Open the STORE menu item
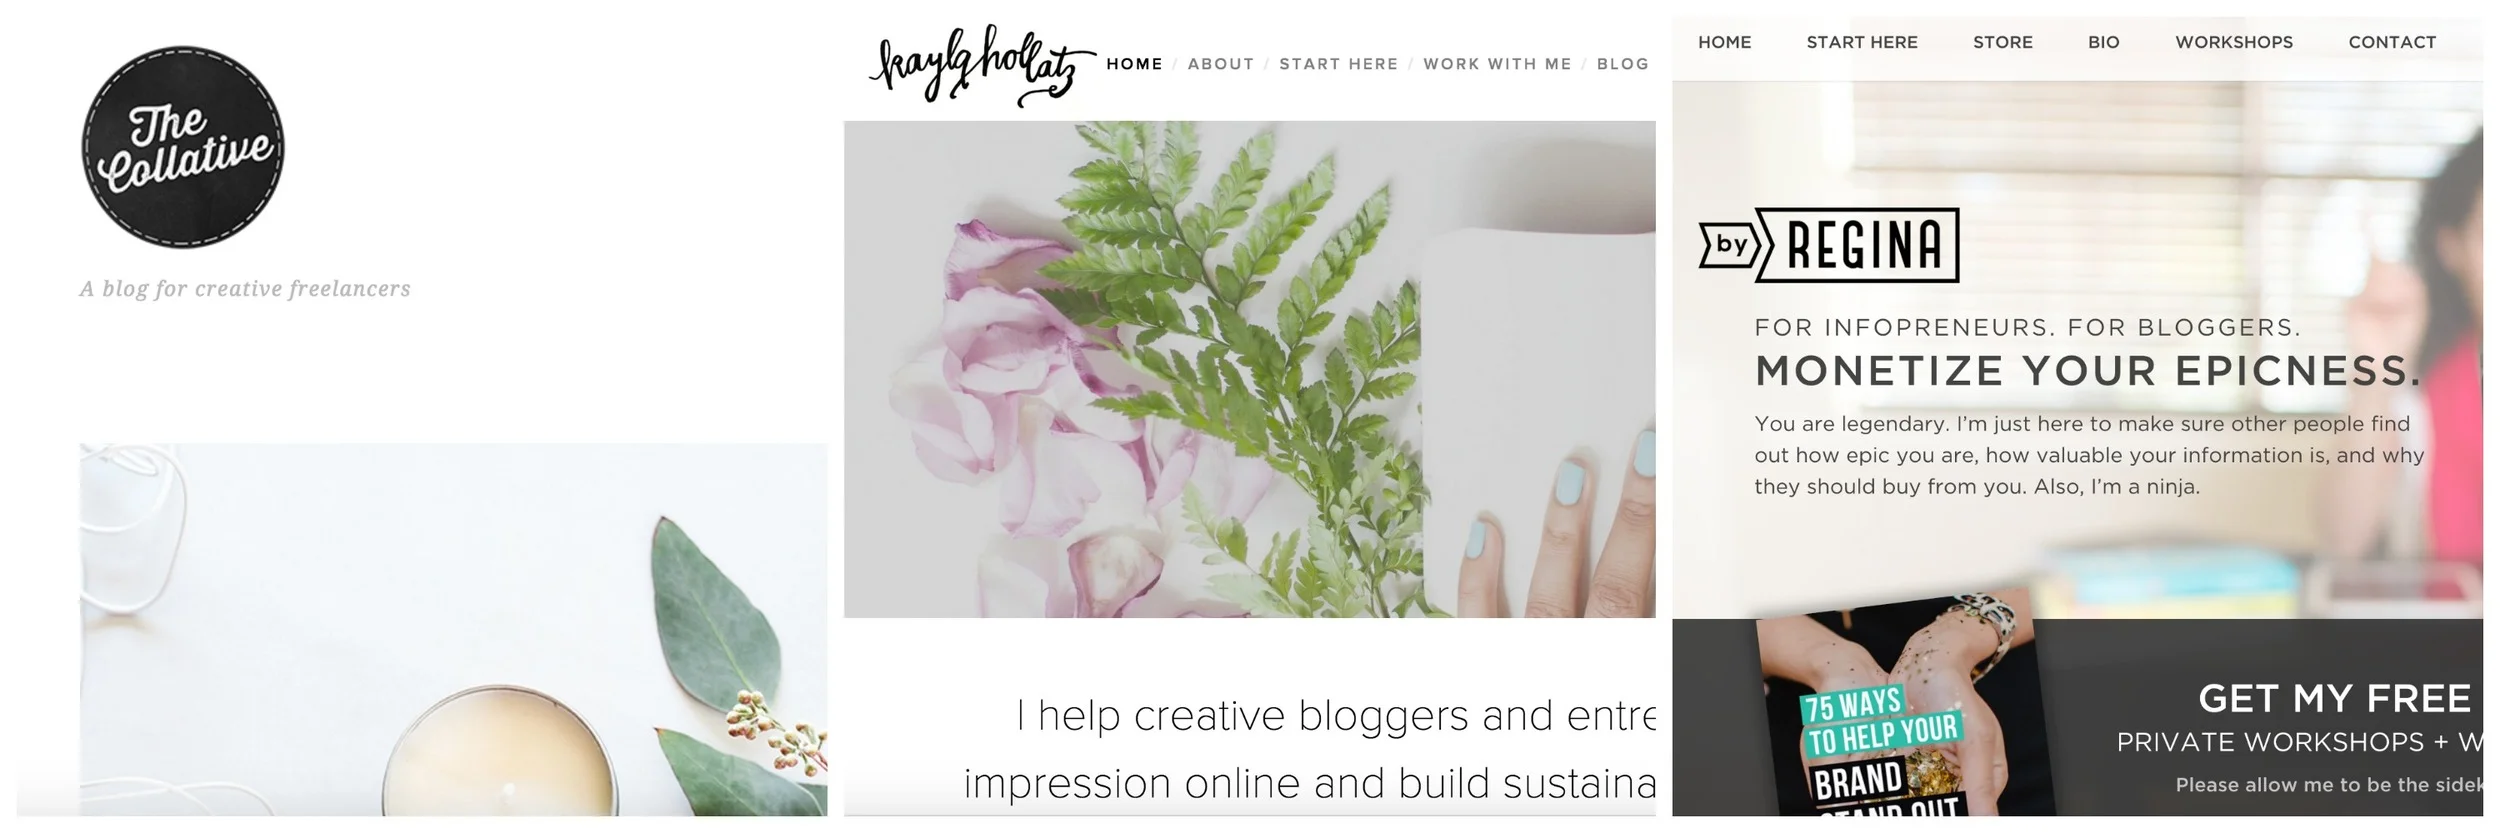Viewport: 2500px width, 833px height. [x=2002, y=42]
